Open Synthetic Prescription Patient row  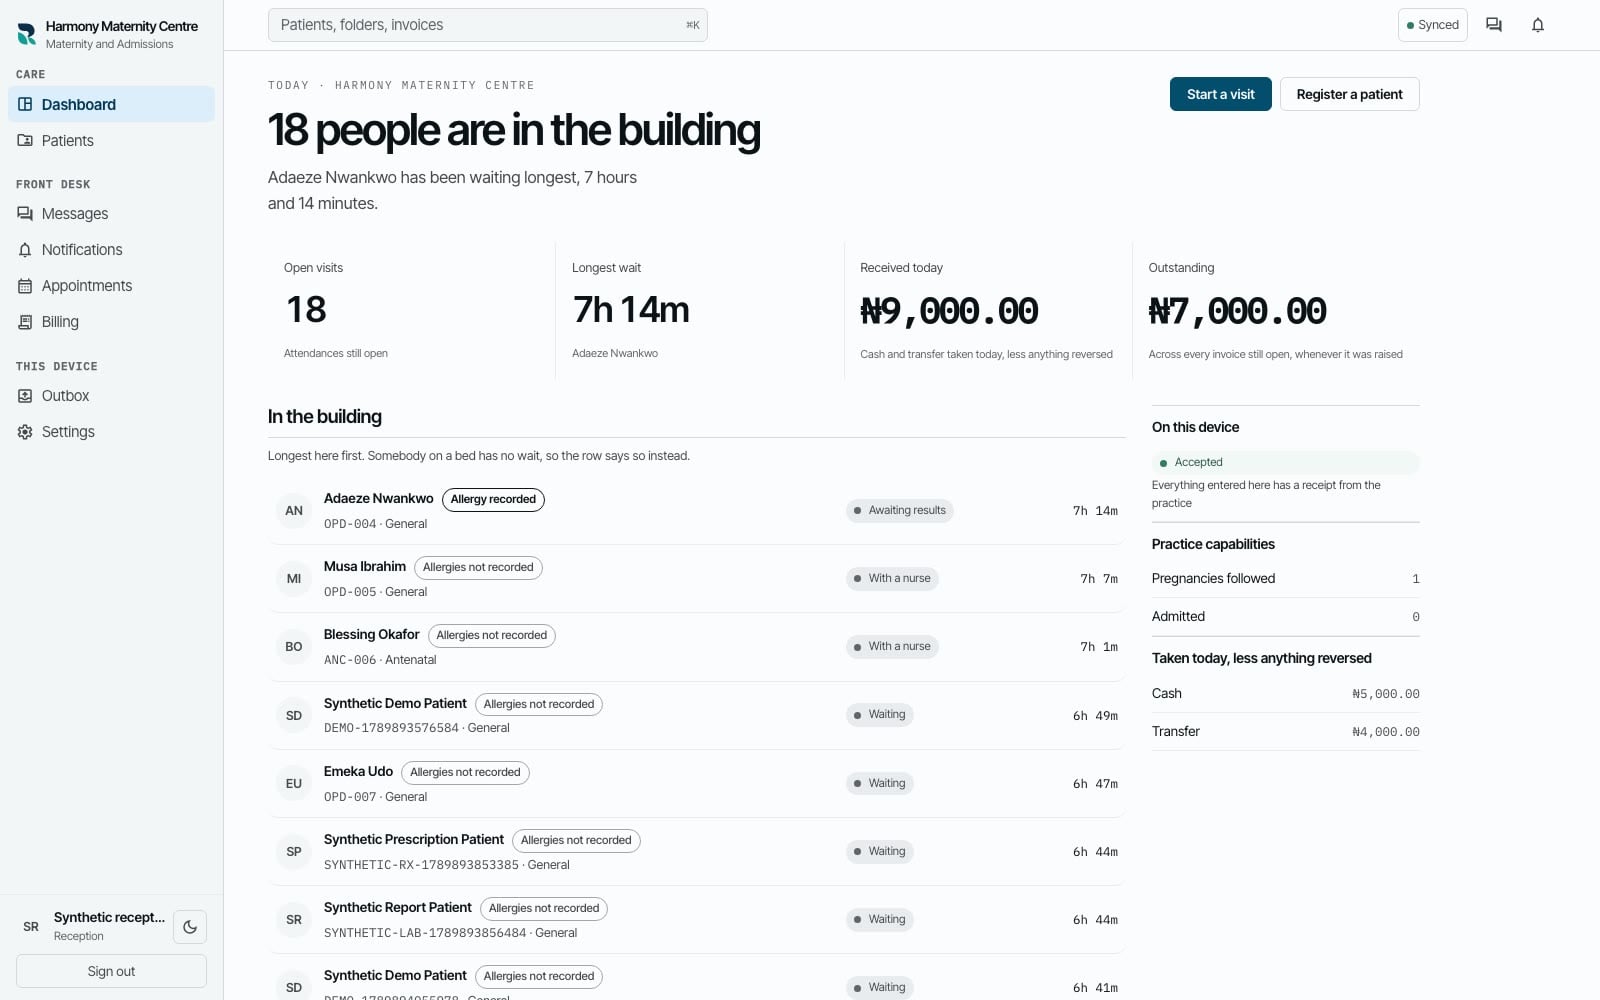tap(696, 851)
